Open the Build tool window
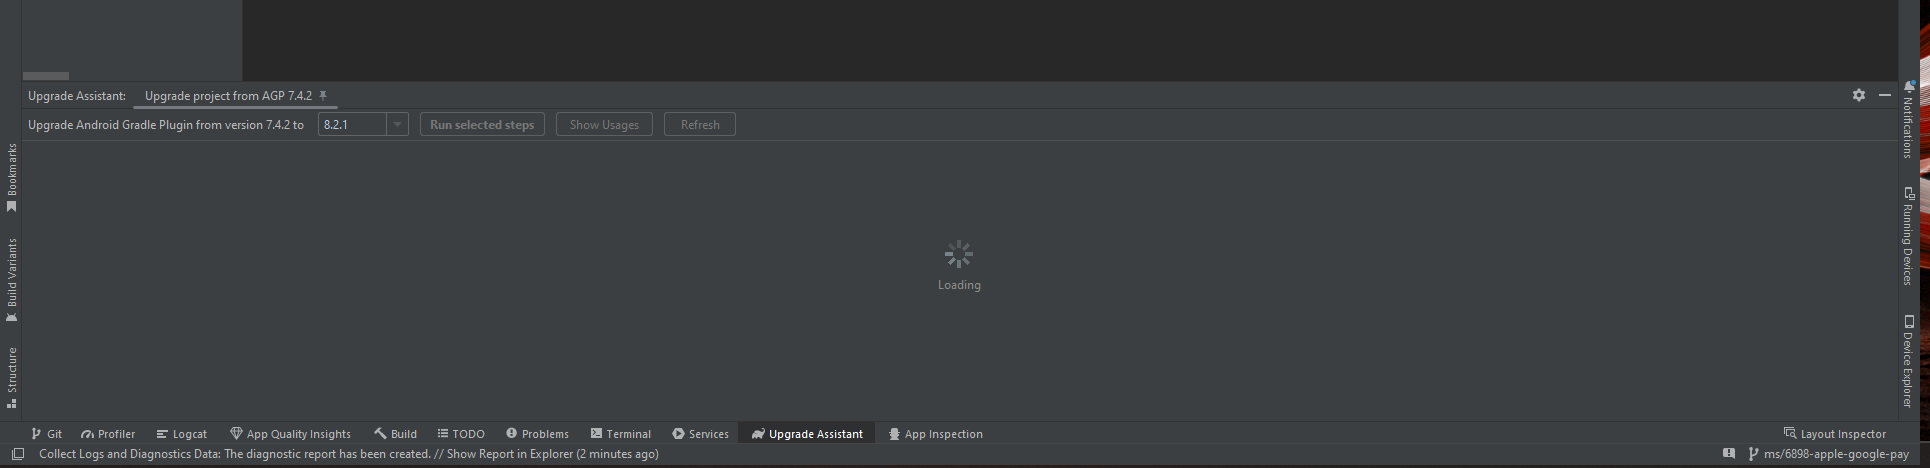Image resolution: width=1930 pixels, height=468 pixels. (x=395, y=434)
